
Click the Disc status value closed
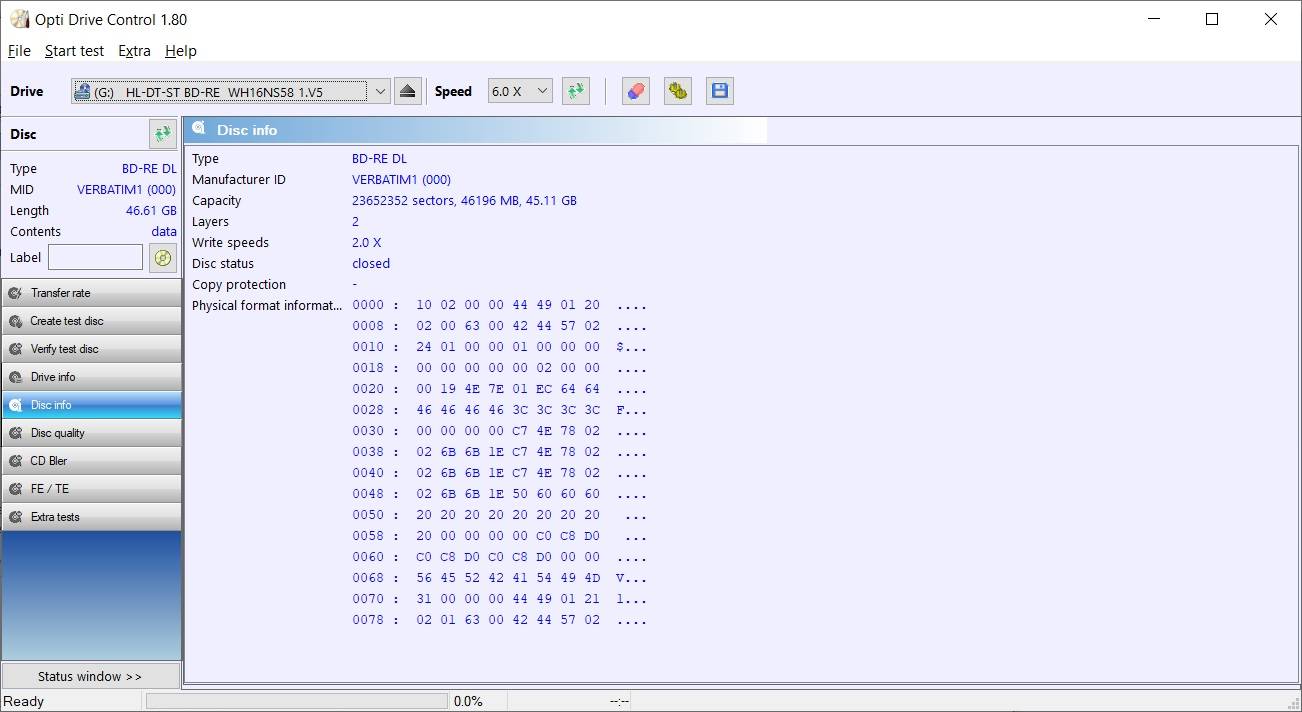point(371,264)
